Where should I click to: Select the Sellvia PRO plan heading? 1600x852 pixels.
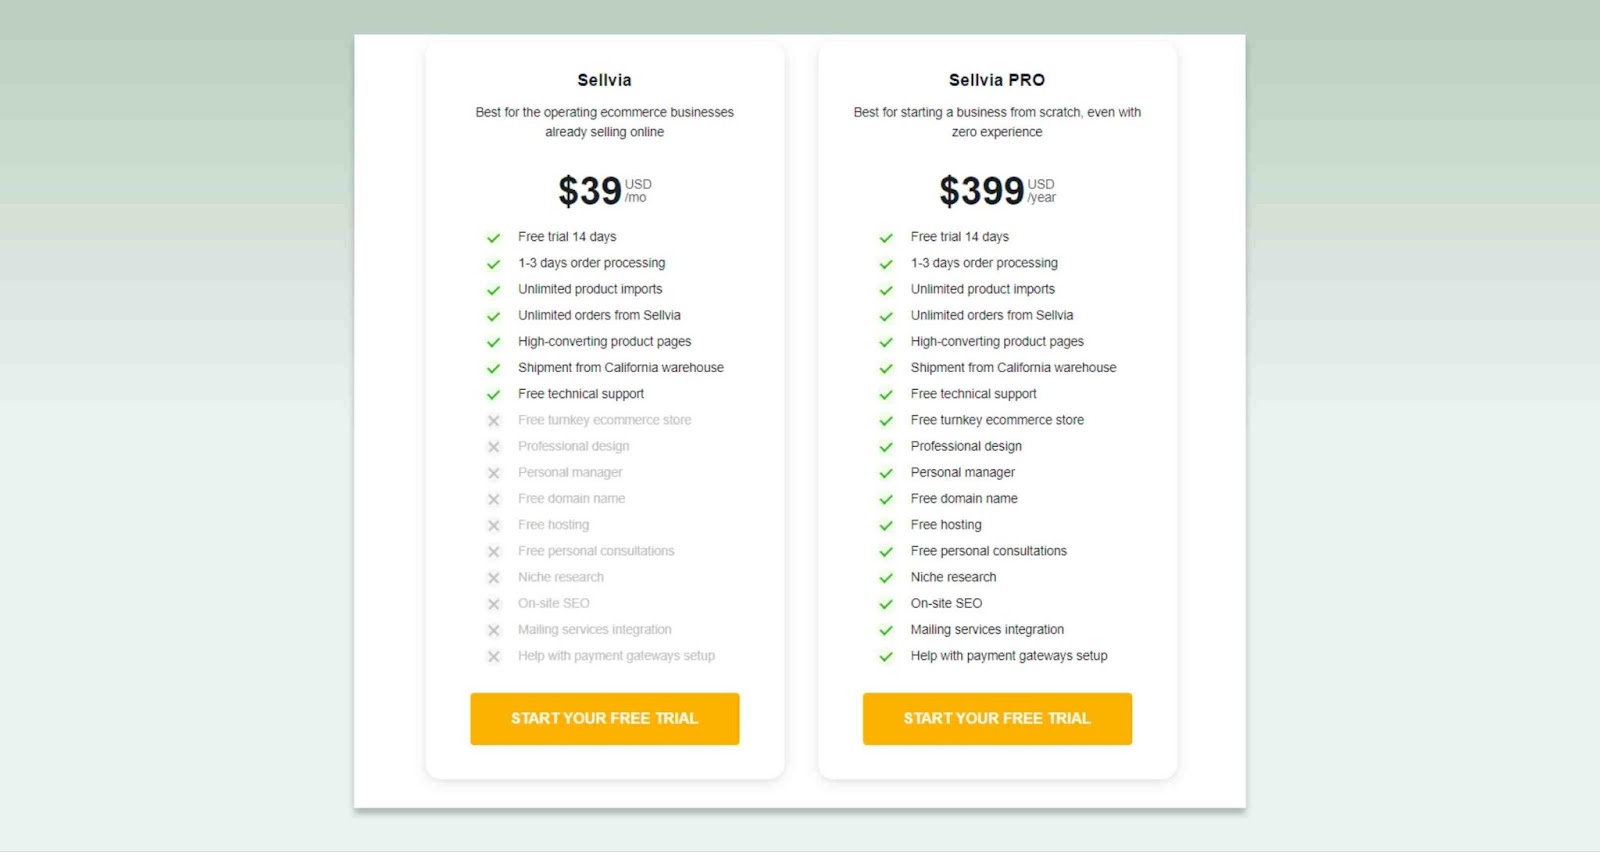(x=997, y=80)
